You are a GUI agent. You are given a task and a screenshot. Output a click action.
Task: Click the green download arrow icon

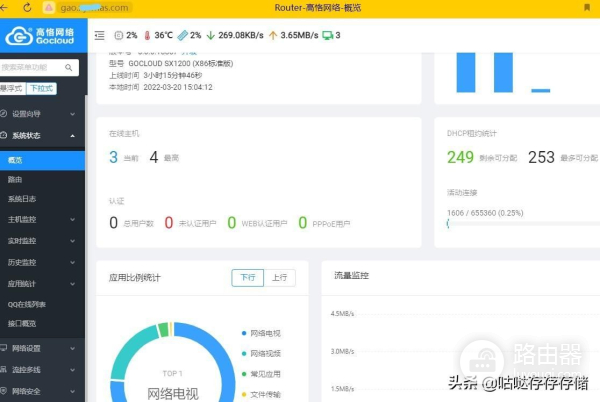point(210,36)
